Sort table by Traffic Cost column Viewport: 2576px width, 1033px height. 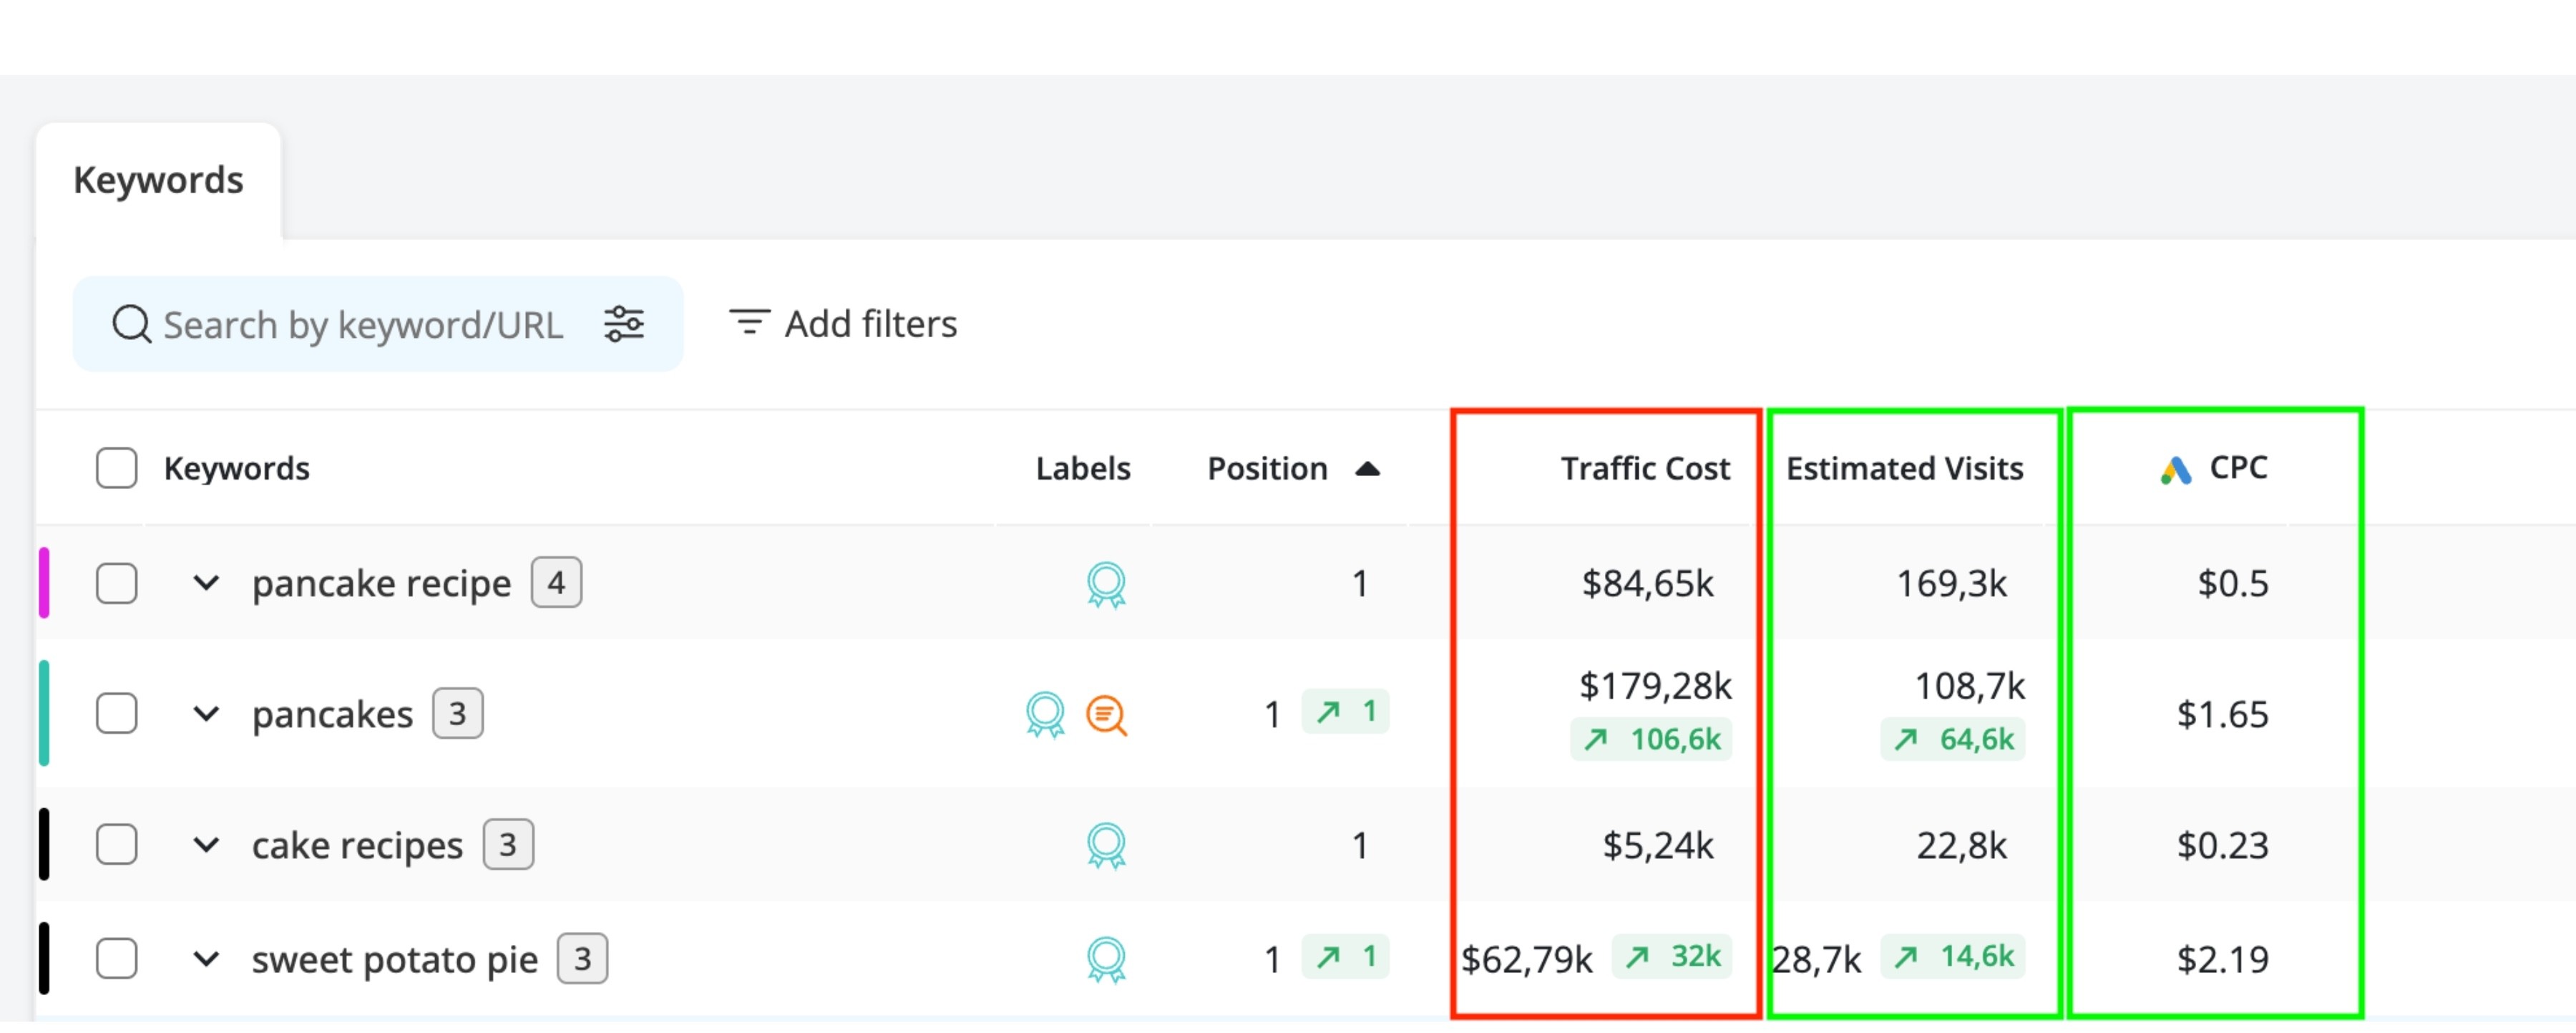(x=1645, y=468)
